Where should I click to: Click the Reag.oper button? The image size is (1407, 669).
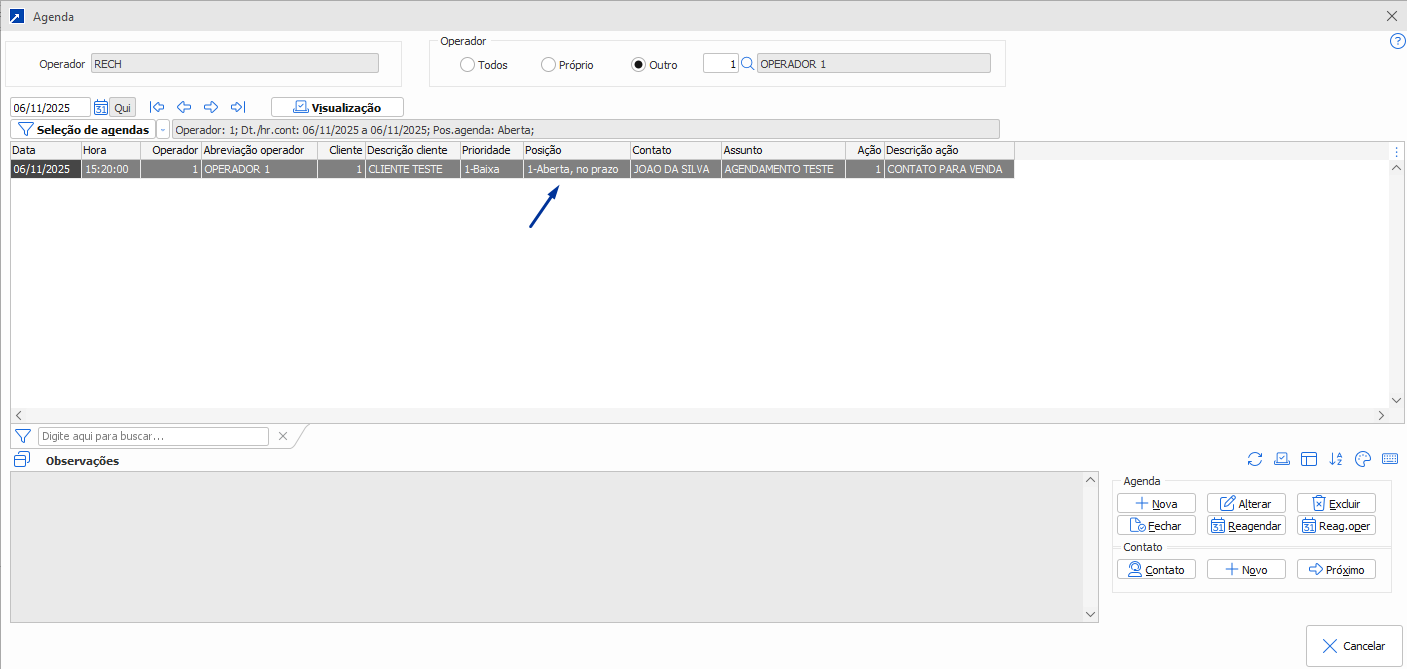(x=1336, y=525)
